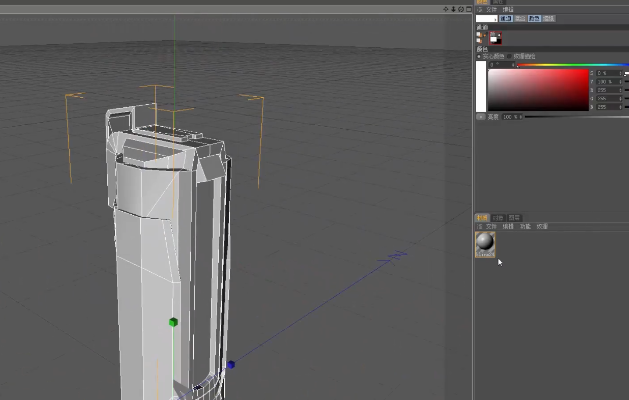This screenshot has width=629, height=400.
Task: Click the green Y-axis gizmo handle
Action: (173, 323)
